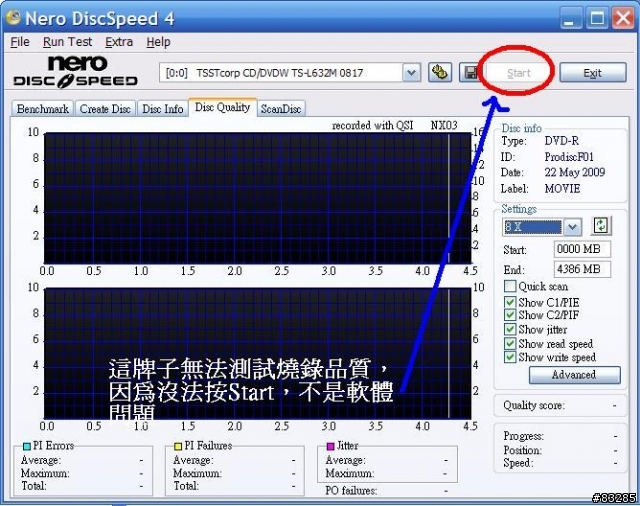Image resolution: width=640 pixels, height=506 pixels.
Task: Uncheck Show C1/PIE
Action: pyautogui.click(x=510, y=302)
